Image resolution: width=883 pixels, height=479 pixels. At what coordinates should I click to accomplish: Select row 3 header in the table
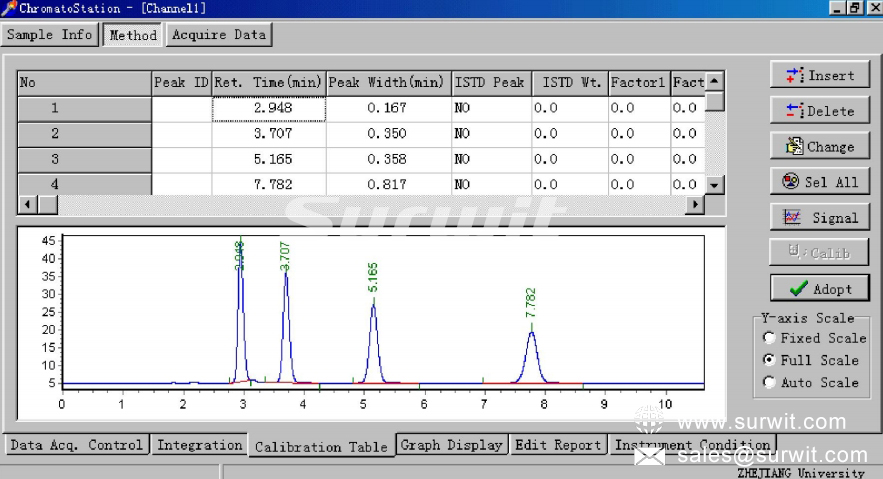pyautogui.click(x=55, y=159)
